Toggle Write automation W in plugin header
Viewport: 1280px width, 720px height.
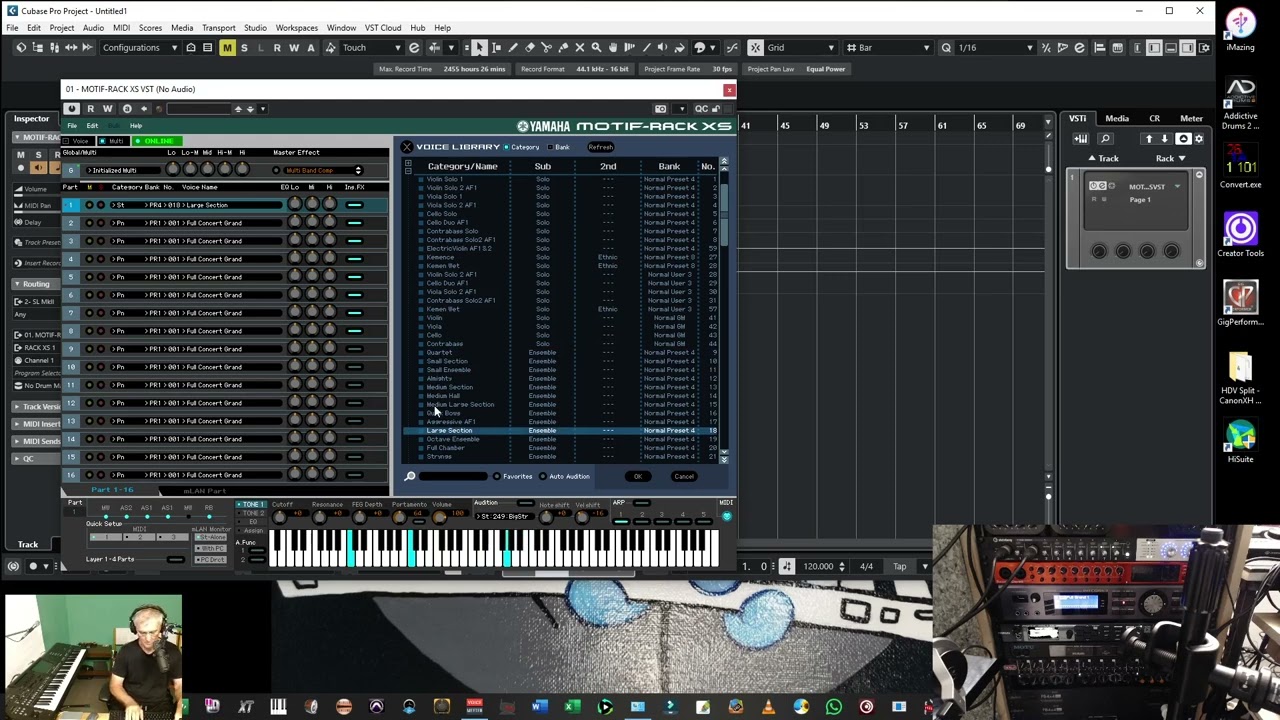[107, 108]
